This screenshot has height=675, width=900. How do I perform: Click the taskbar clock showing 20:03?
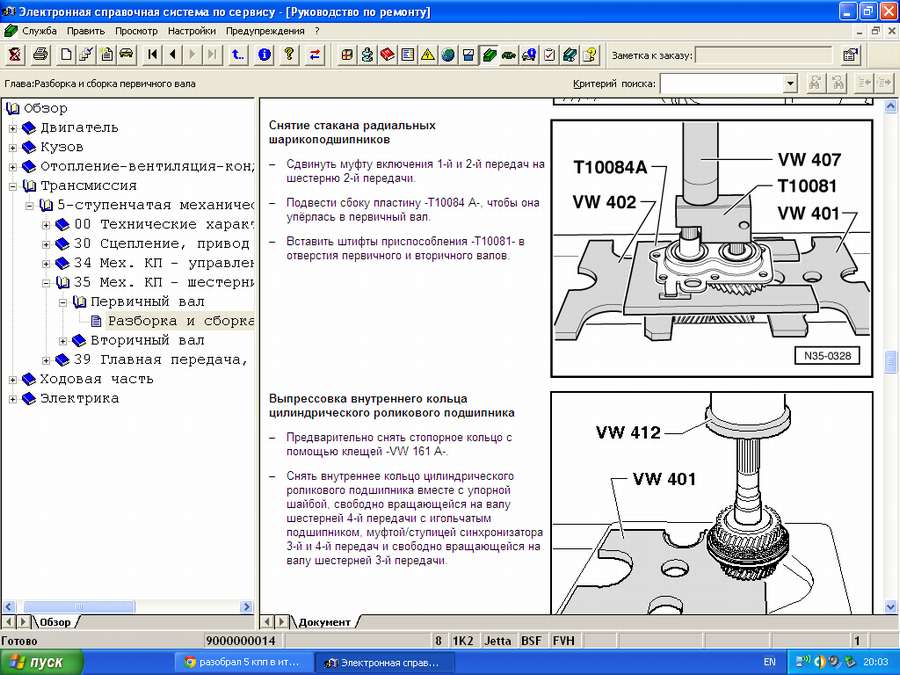pyautogui.click(x=876, y=662)
